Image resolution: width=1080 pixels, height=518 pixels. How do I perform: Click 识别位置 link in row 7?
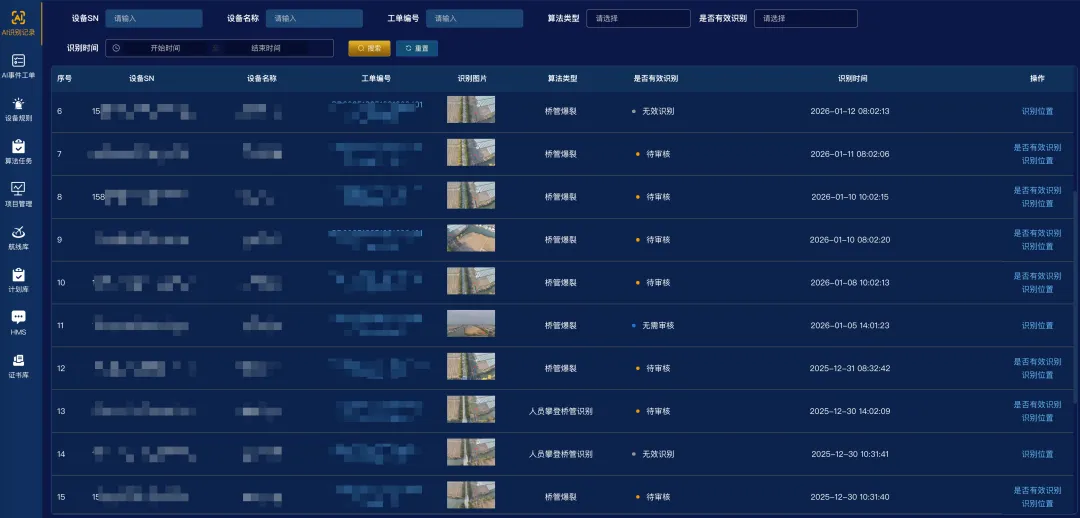click(x=1037, y=160)
